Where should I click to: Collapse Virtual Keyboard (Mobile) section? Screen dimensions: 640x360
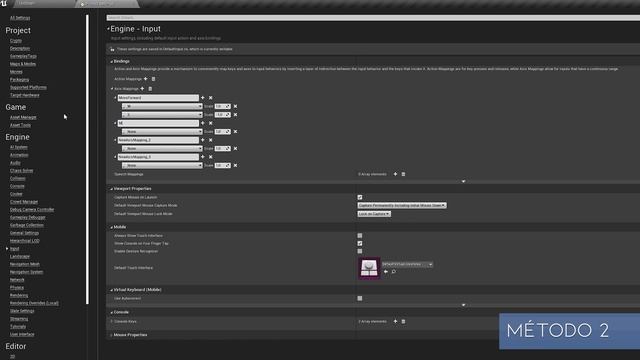[x=112, y=290]
